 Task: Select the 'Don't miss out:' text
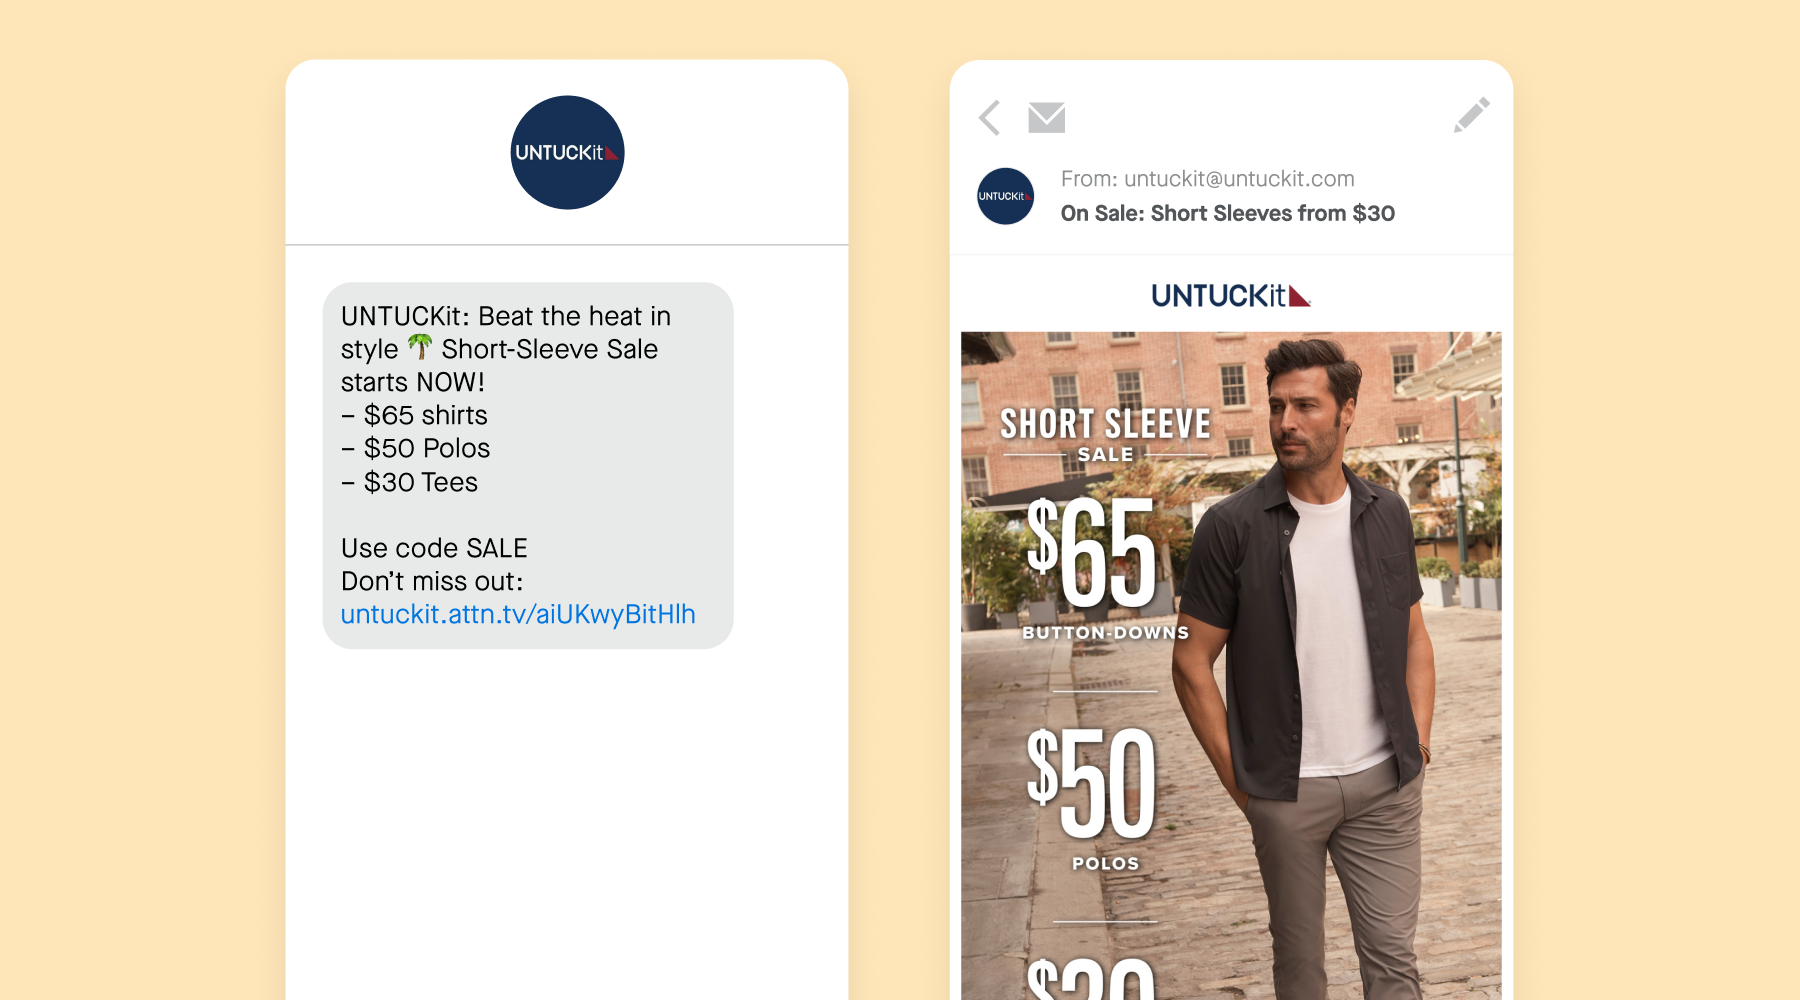[432, 581]
